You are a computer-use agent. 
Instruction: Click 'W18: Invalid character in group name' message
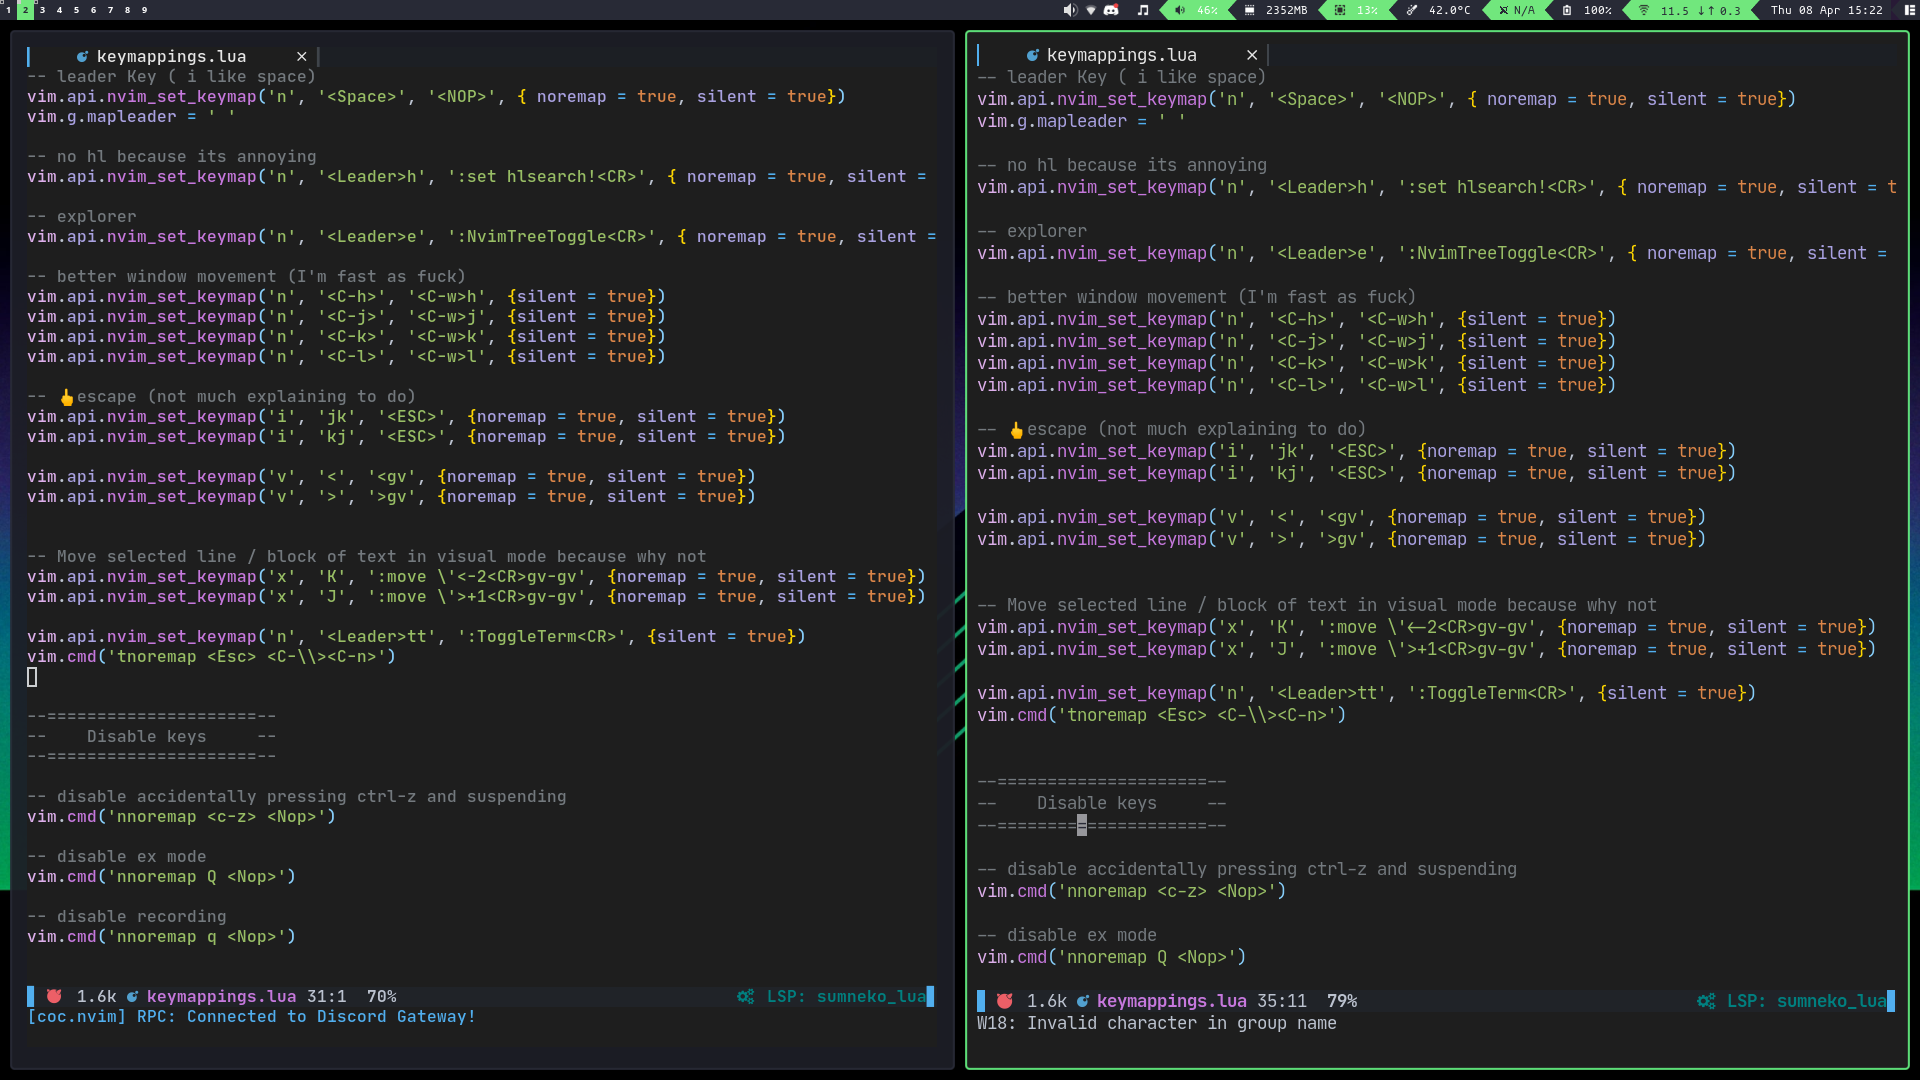(x=1156, y=1023)
